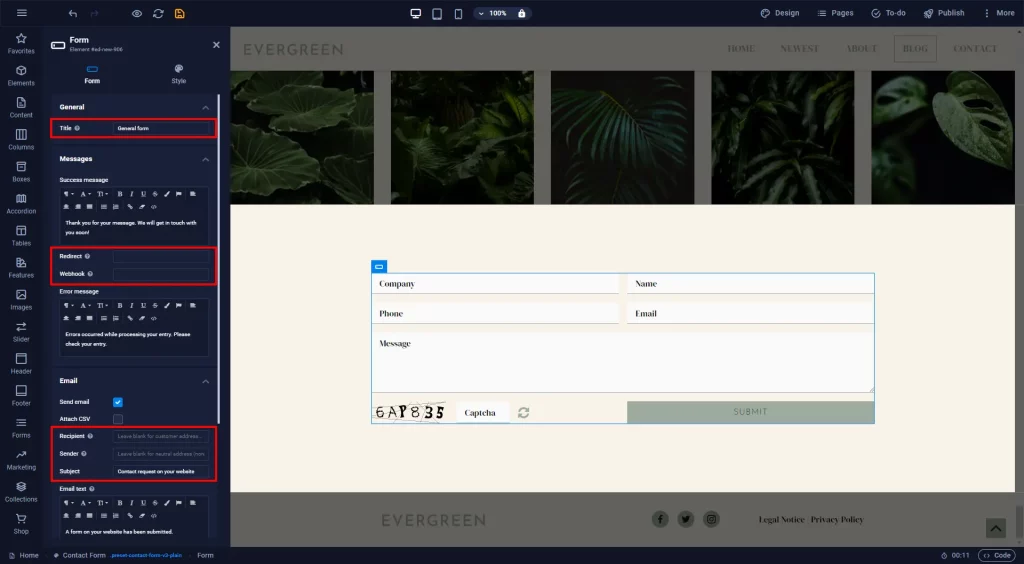Click the preview eye icon
Image resolution: width=1024 pixels, height=564 pixels.
click(136, 13)
